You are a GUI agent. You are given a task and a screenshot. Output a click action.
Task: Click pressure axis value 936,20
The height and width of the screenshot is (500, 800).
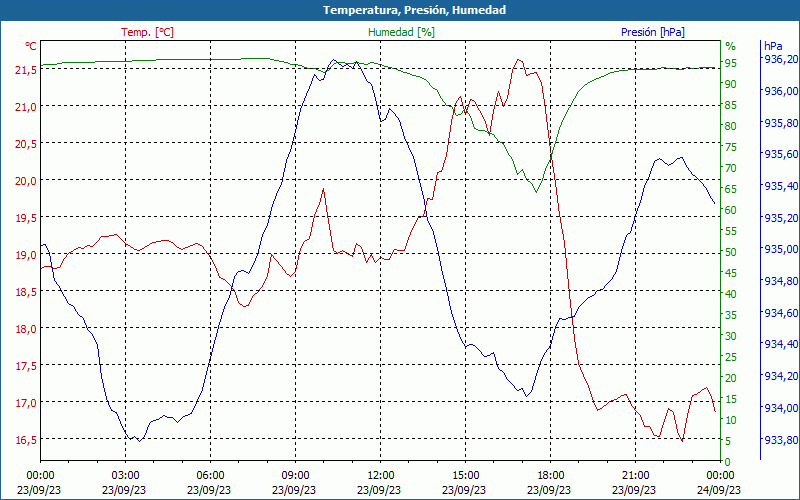pos(780,59)
